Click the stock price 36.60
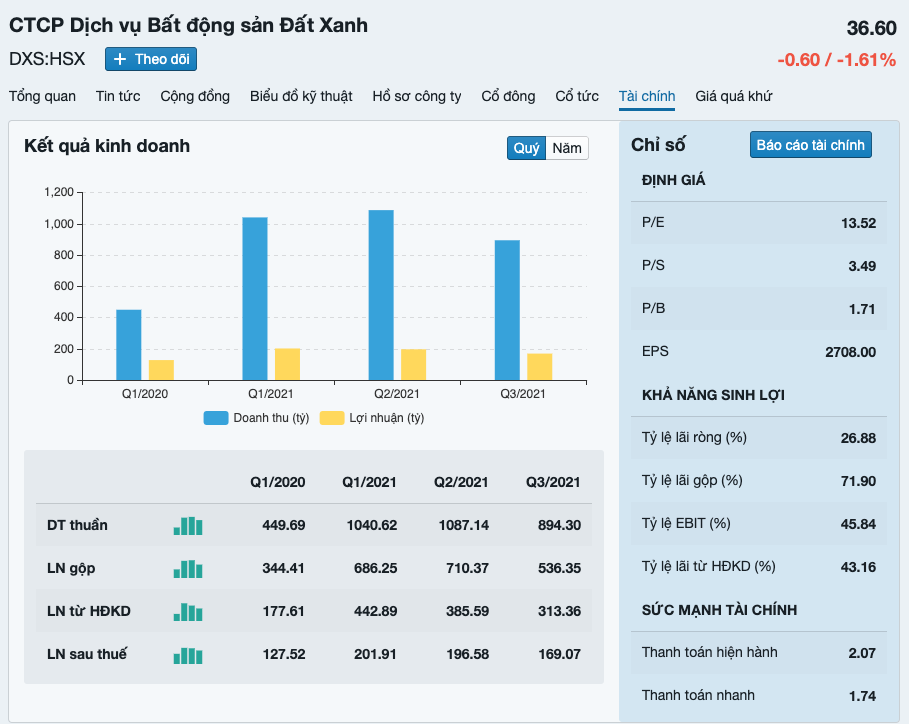The width and height of the screenshot is (909, 724). tap(871, 28)
